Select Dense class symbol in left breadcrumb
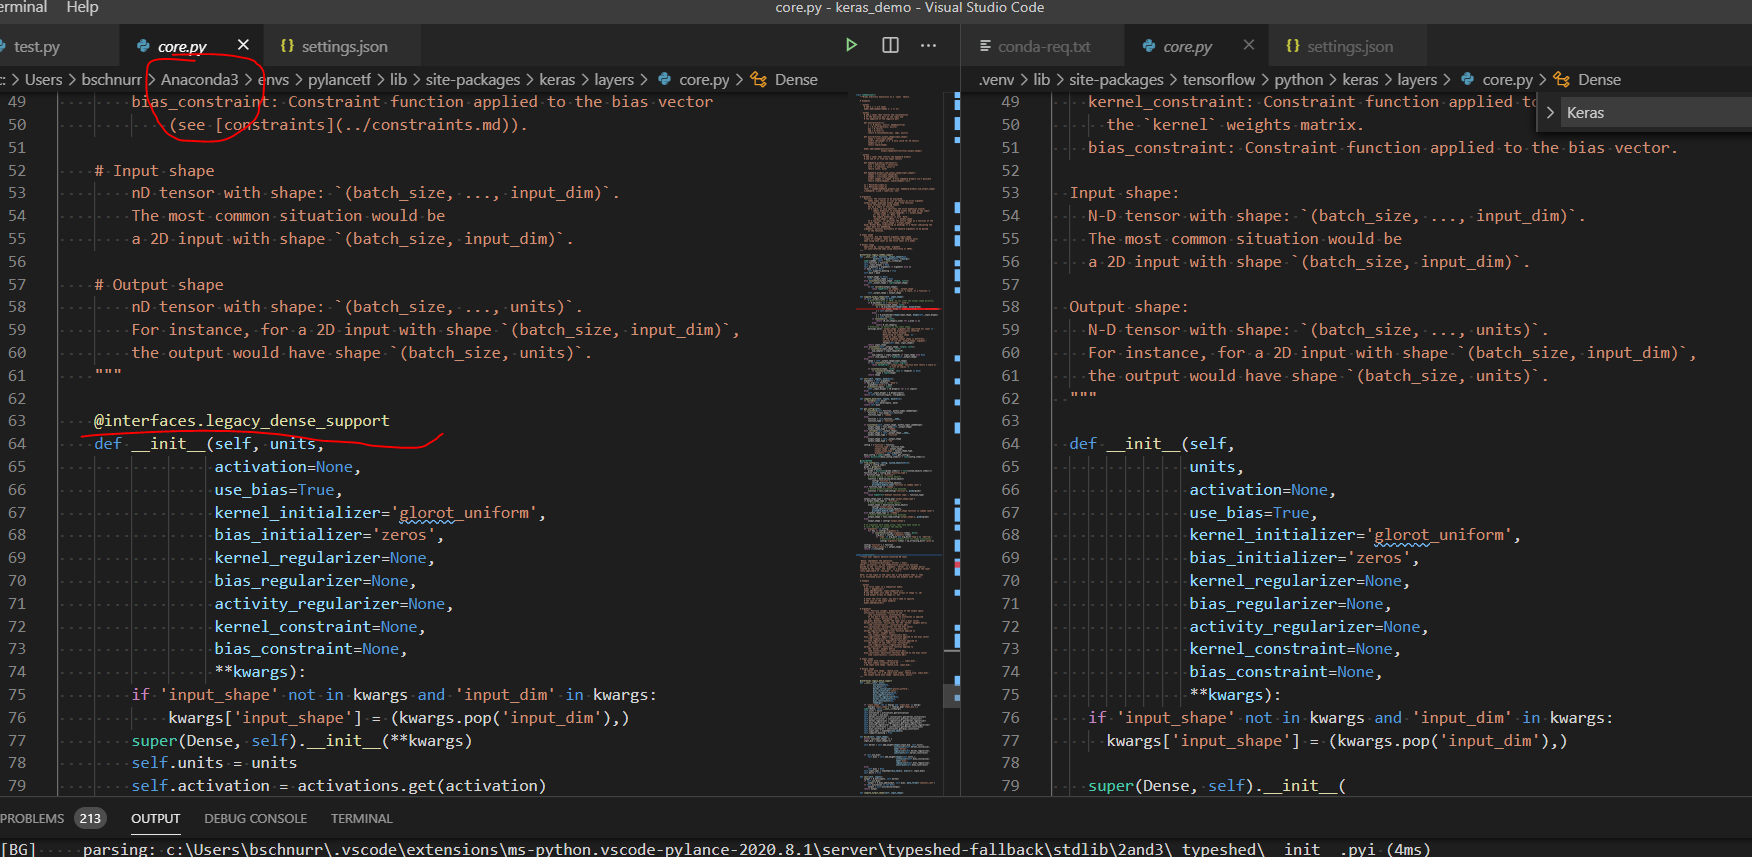1752x857 pixels. (x=795, y=80)
